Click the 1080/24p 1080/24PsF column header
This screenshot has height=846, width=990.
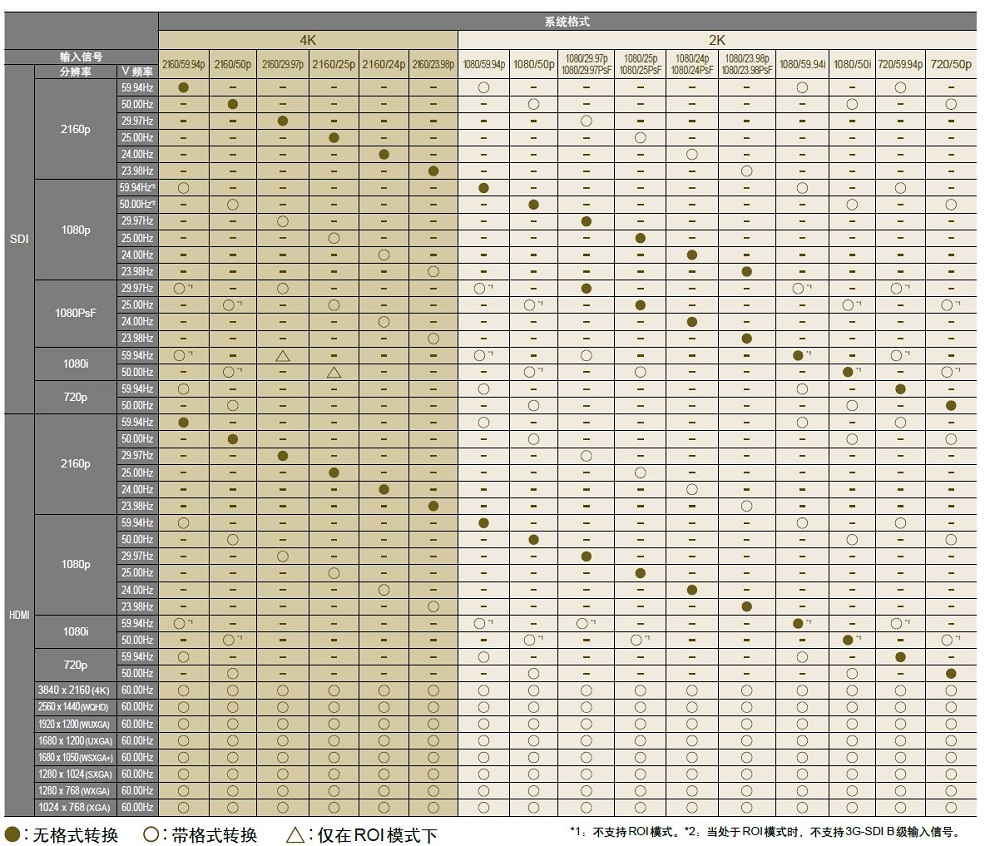click(x=692, y=64)
